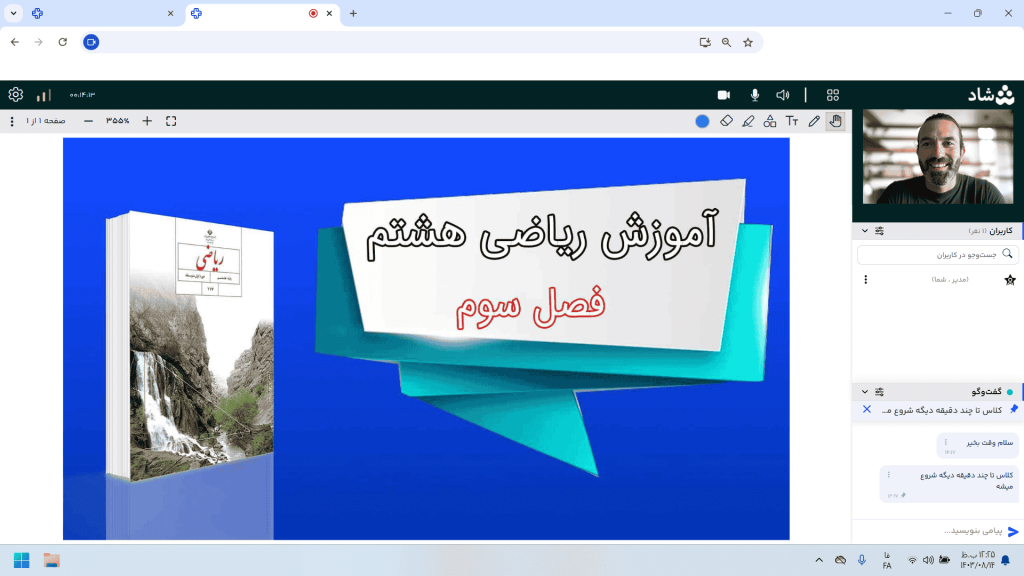Select the Highlighter tool
Viewport: 1024px width, 576px height.
pyautogui.click(x=748, y=121)
